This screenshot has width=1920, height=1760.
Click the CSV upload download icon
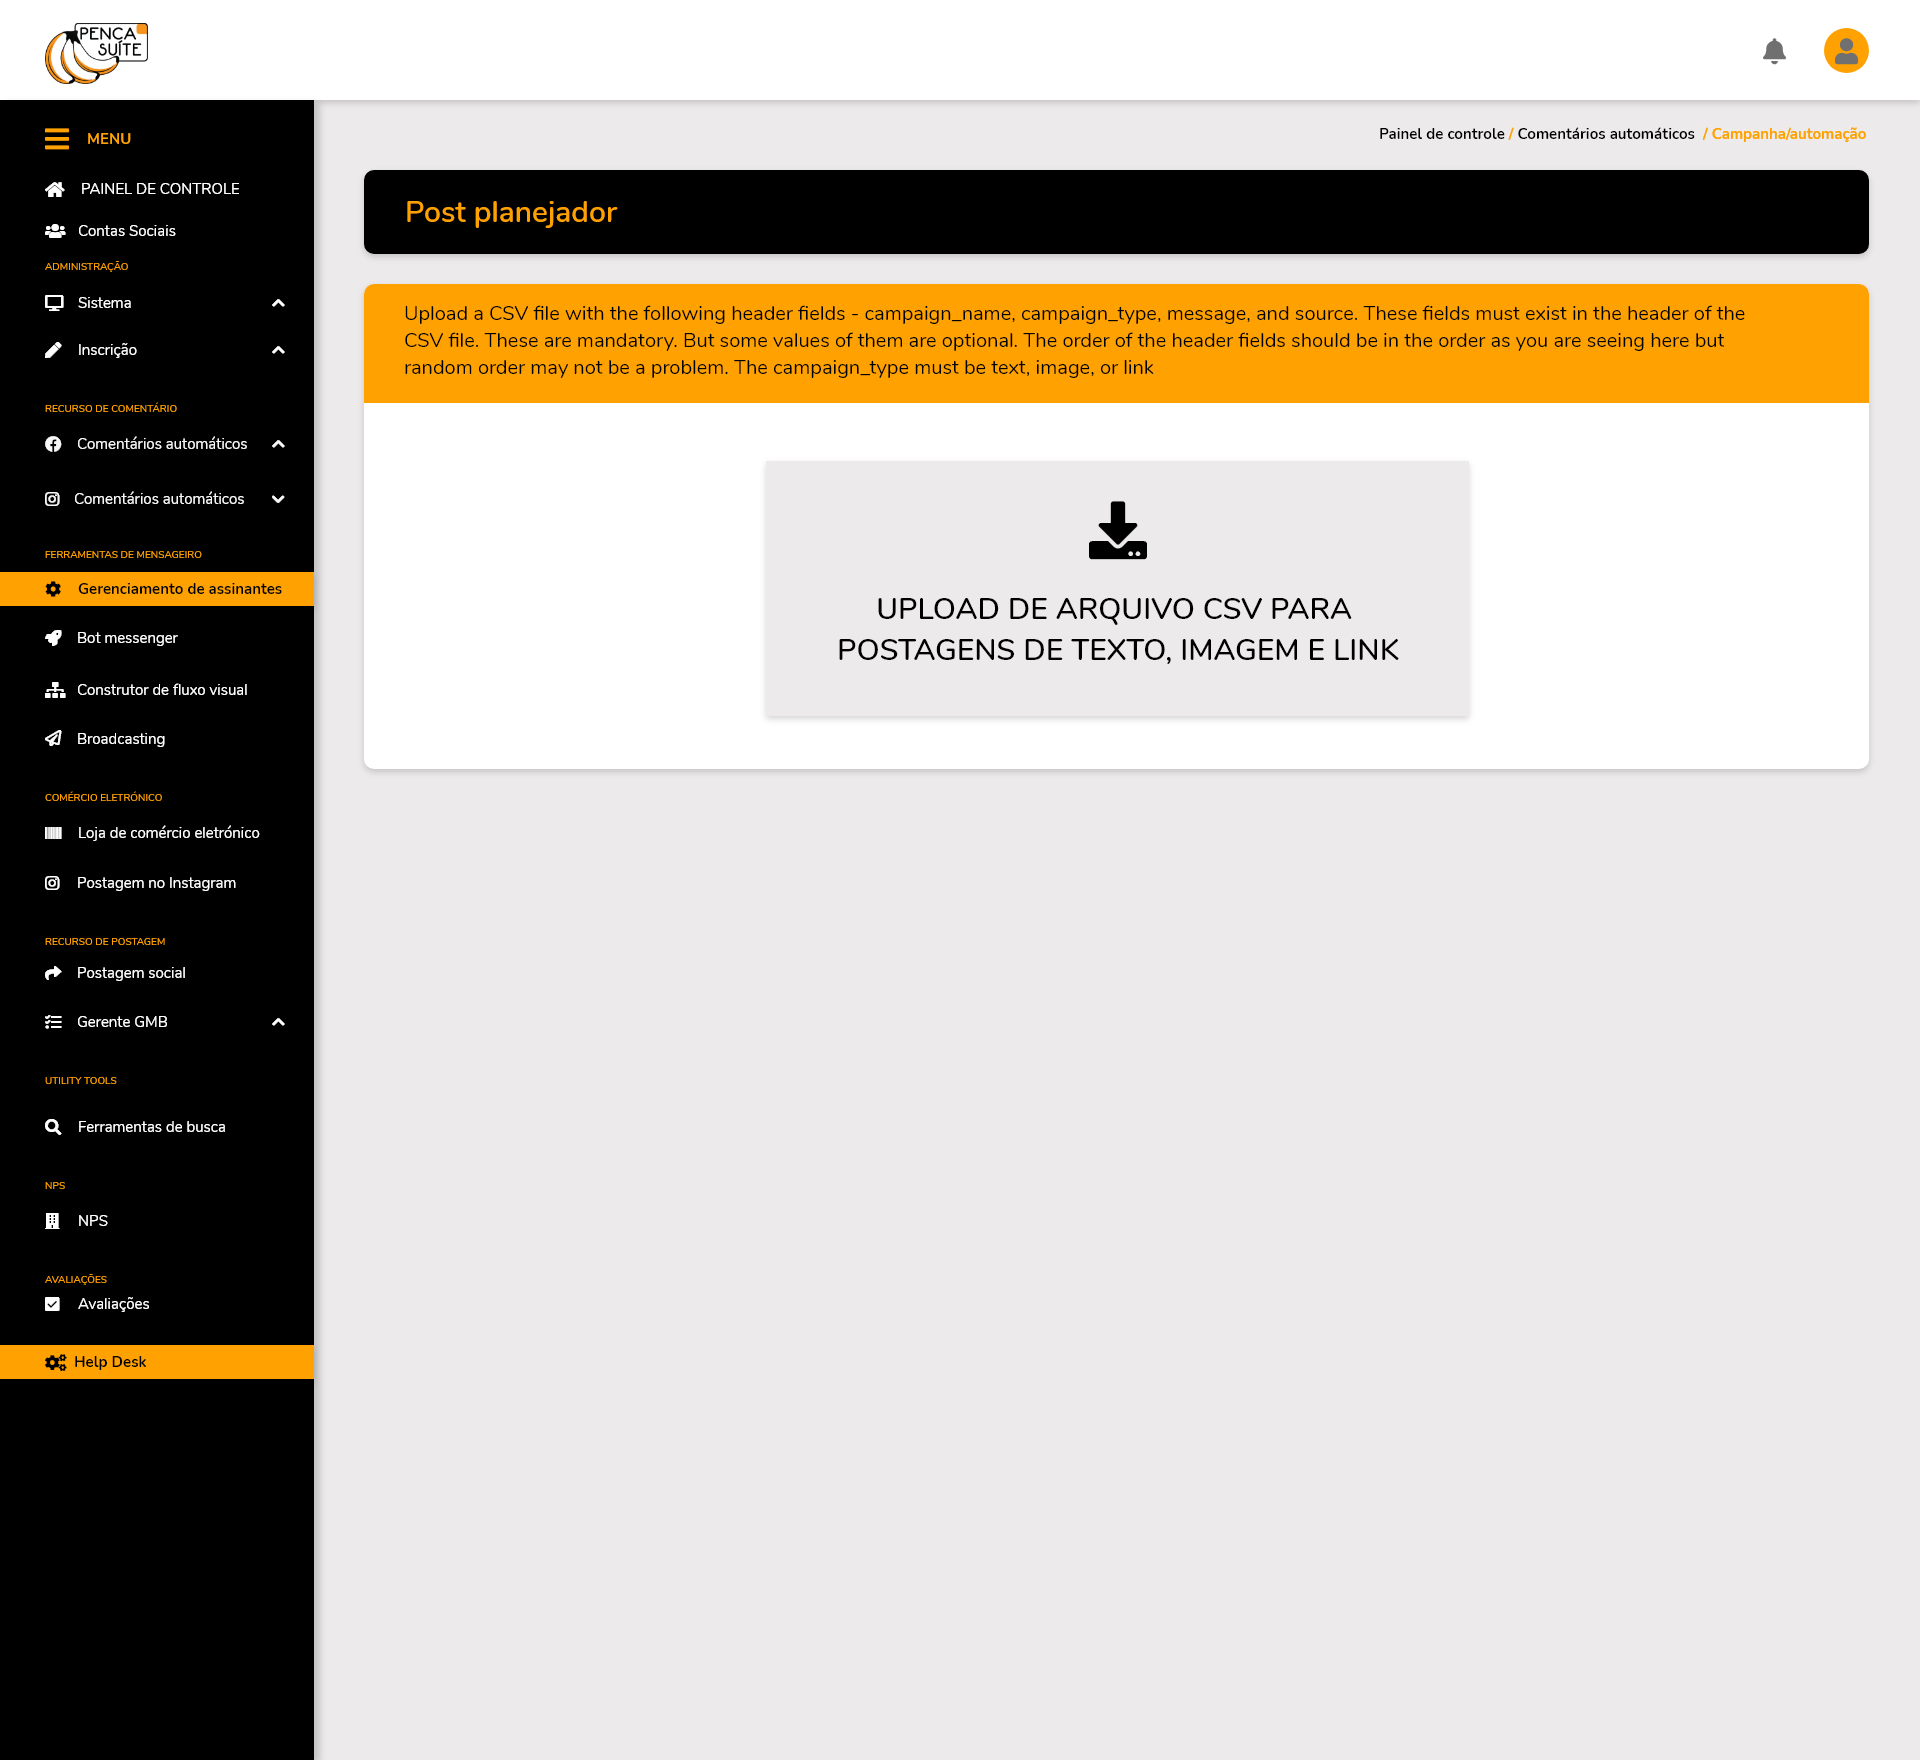(1117, 530)
